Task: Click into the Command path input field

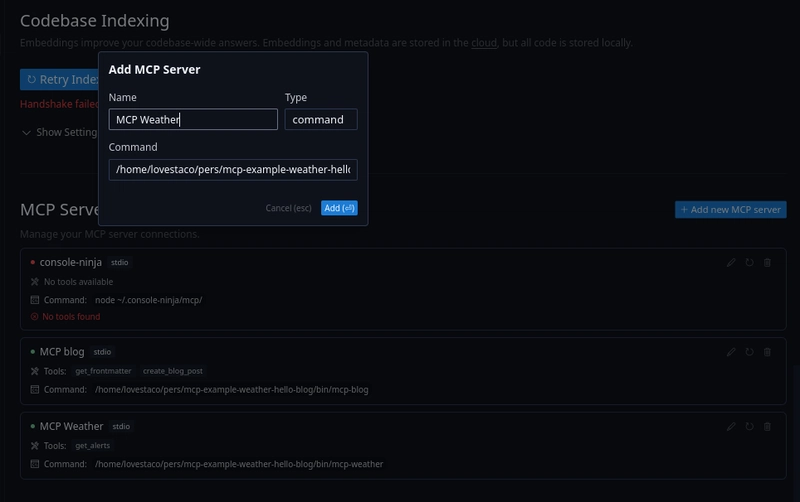Action: point(233,169)
